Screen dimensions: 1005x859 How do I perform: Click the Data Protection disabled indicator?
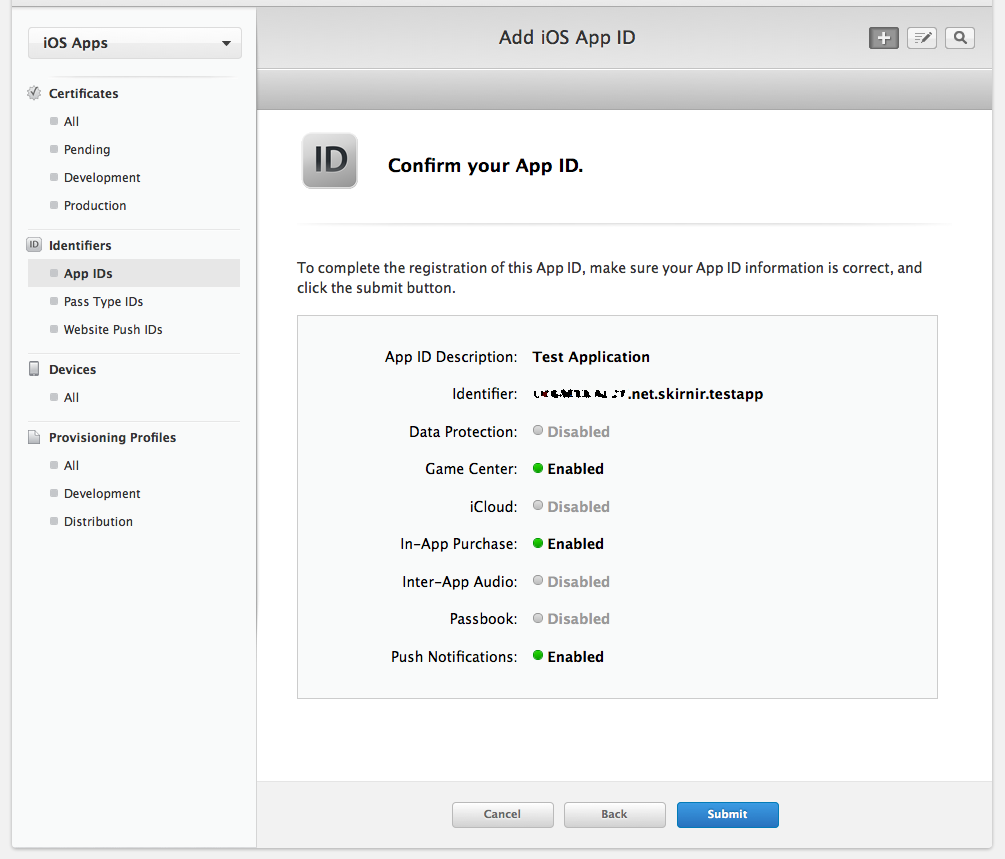click(538, 431)
